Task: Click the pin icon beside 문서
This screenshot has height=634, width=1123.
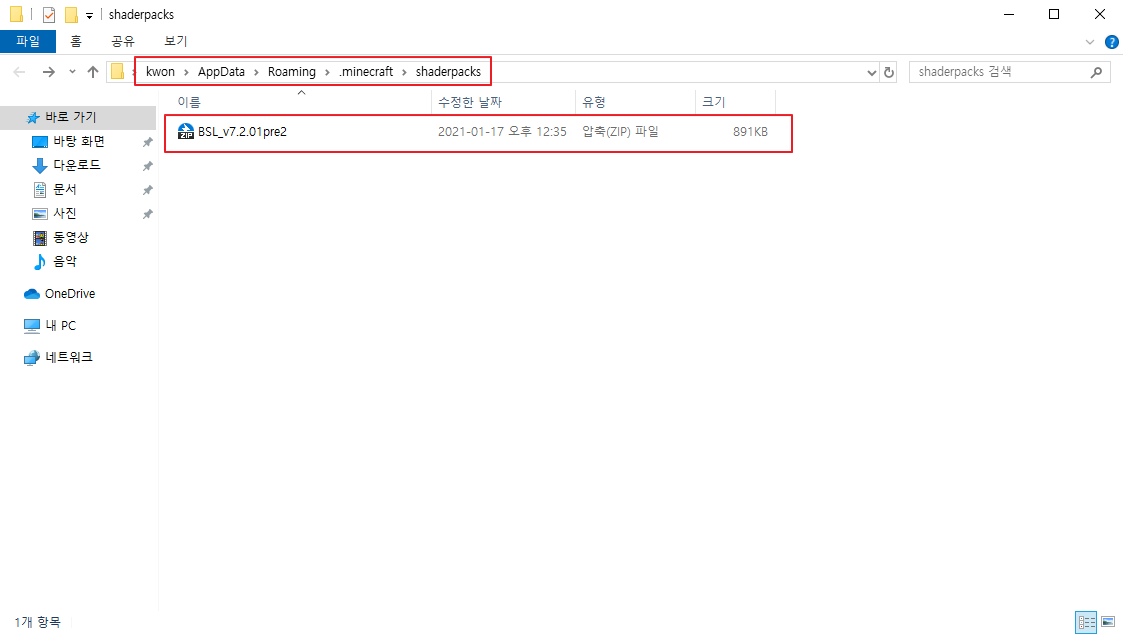Action: coord(148,190)
